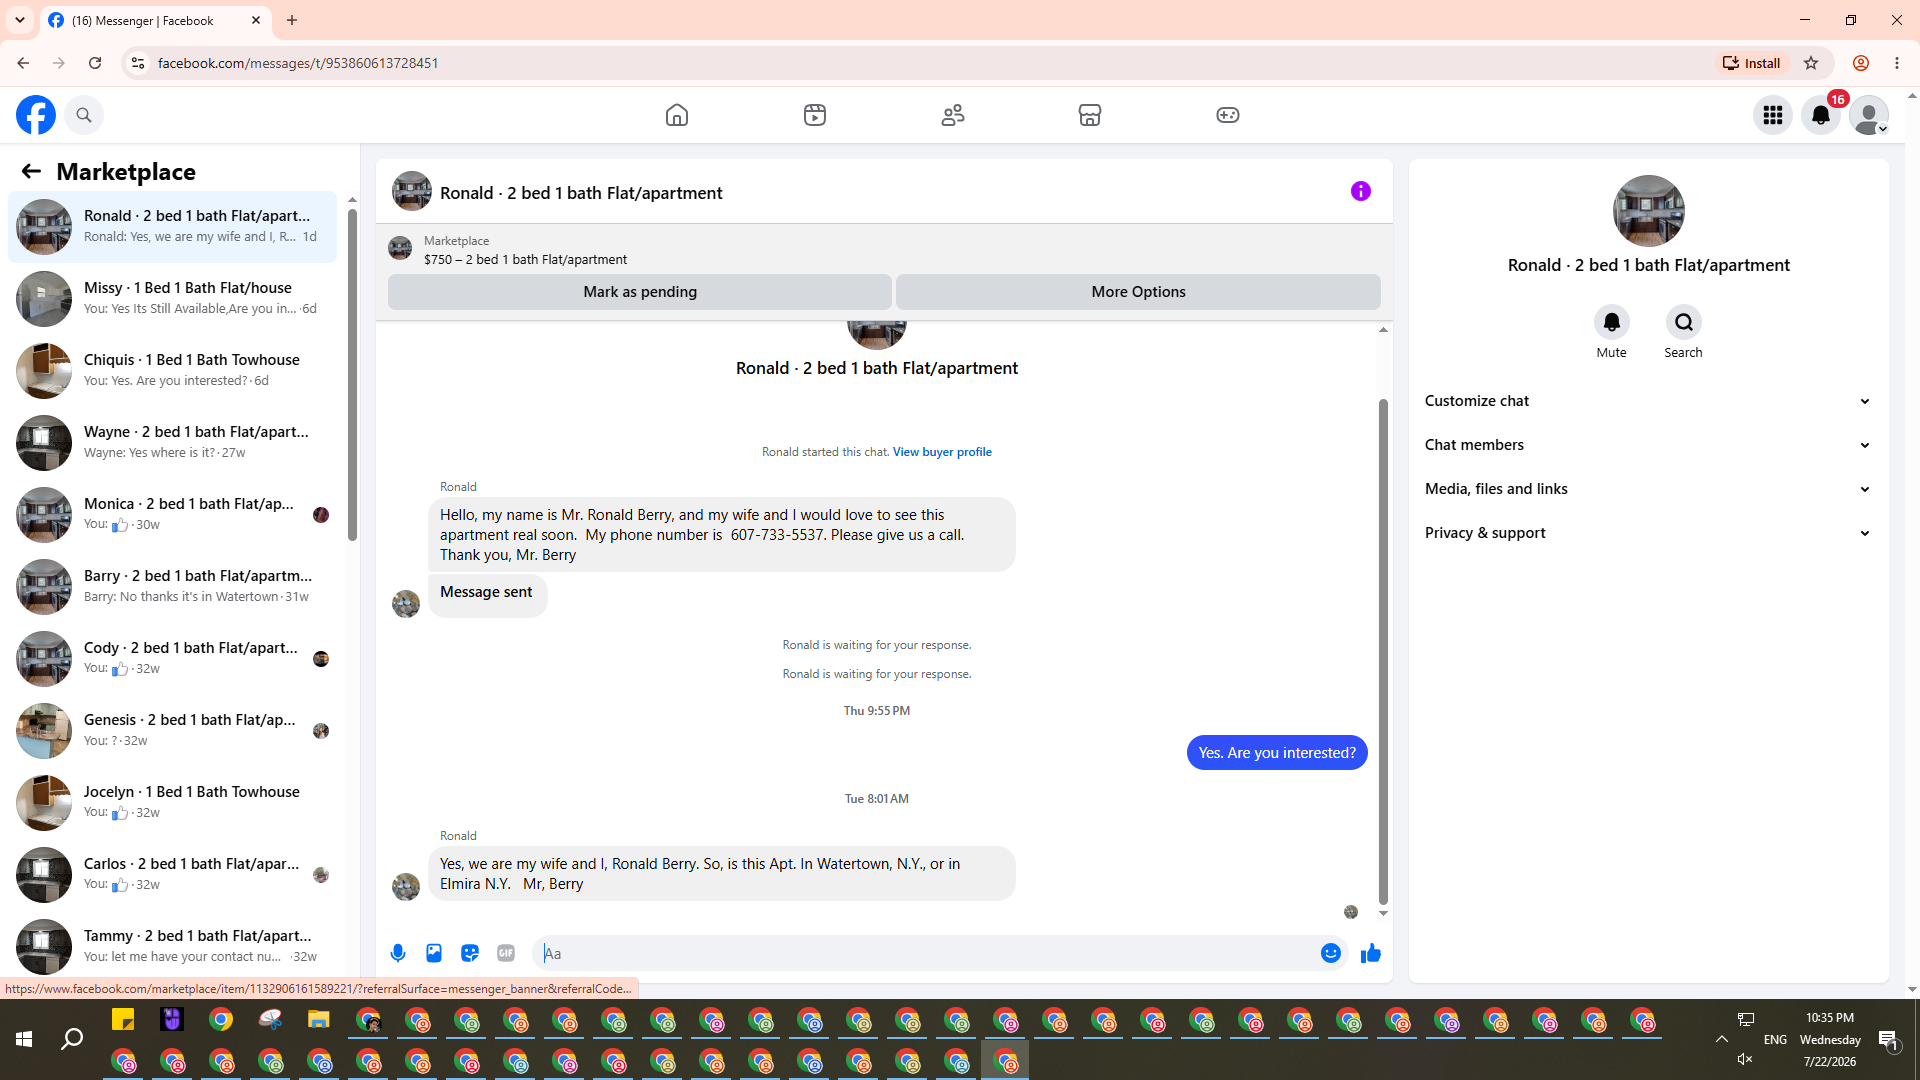Image resolution: width=1920 pixels, height=1080 pixels.
Task: Open a new browser tab
Action: (x=292, y=20)
